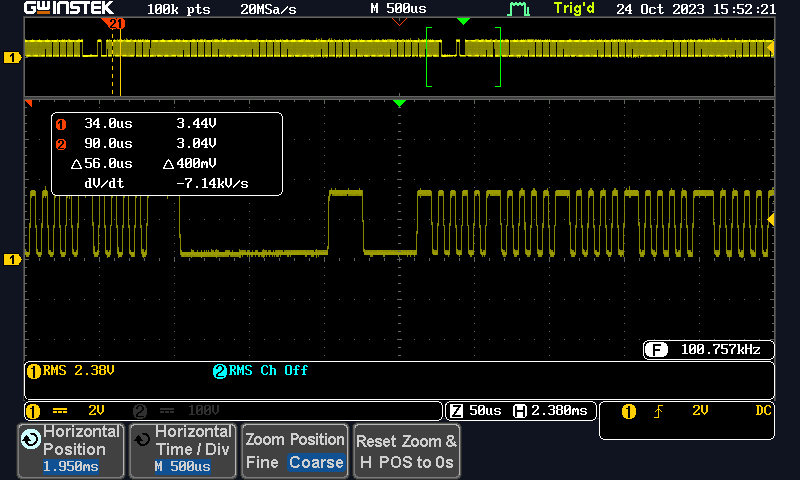Click cursor 2 icon in measurement box
800x480 pixels.
point(61,145)
